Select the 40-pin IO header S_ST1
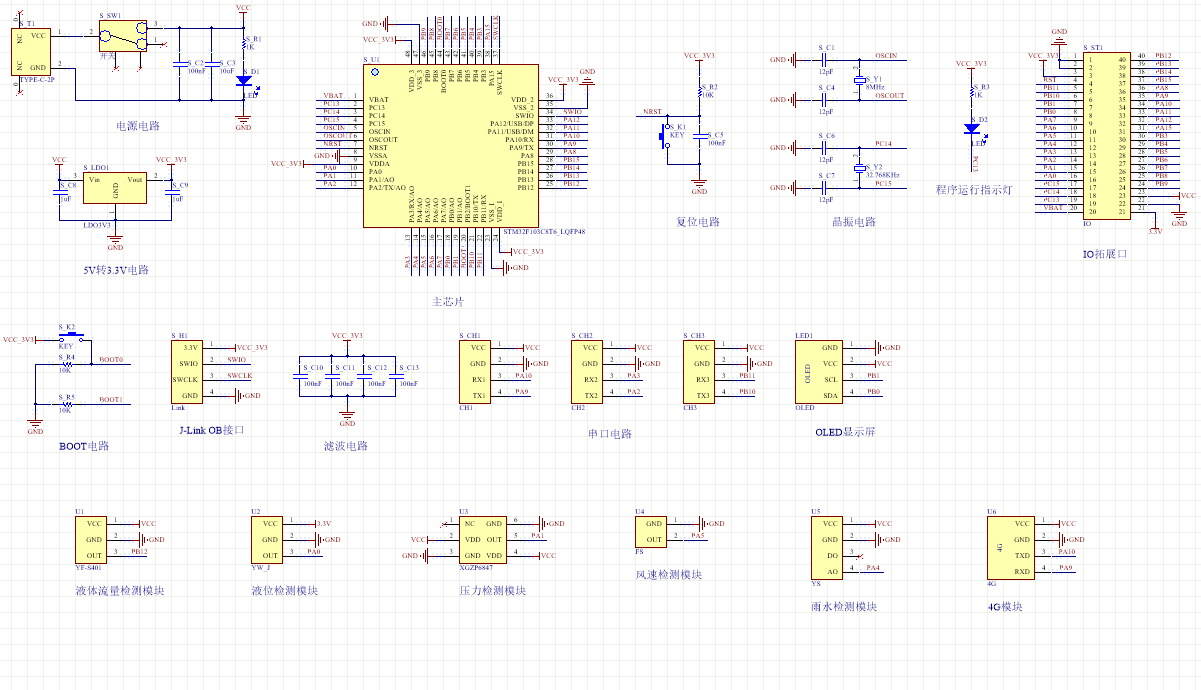This screenshot has width=1201, height=690. point(1106,135)
